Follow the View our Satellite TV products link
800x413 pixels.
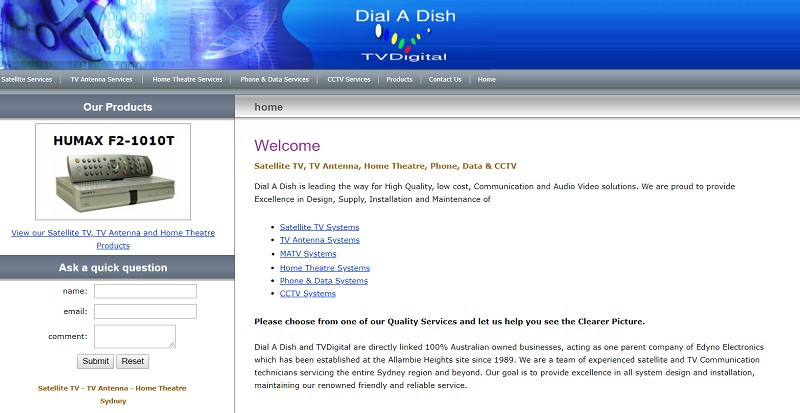(x=113, y=239)
